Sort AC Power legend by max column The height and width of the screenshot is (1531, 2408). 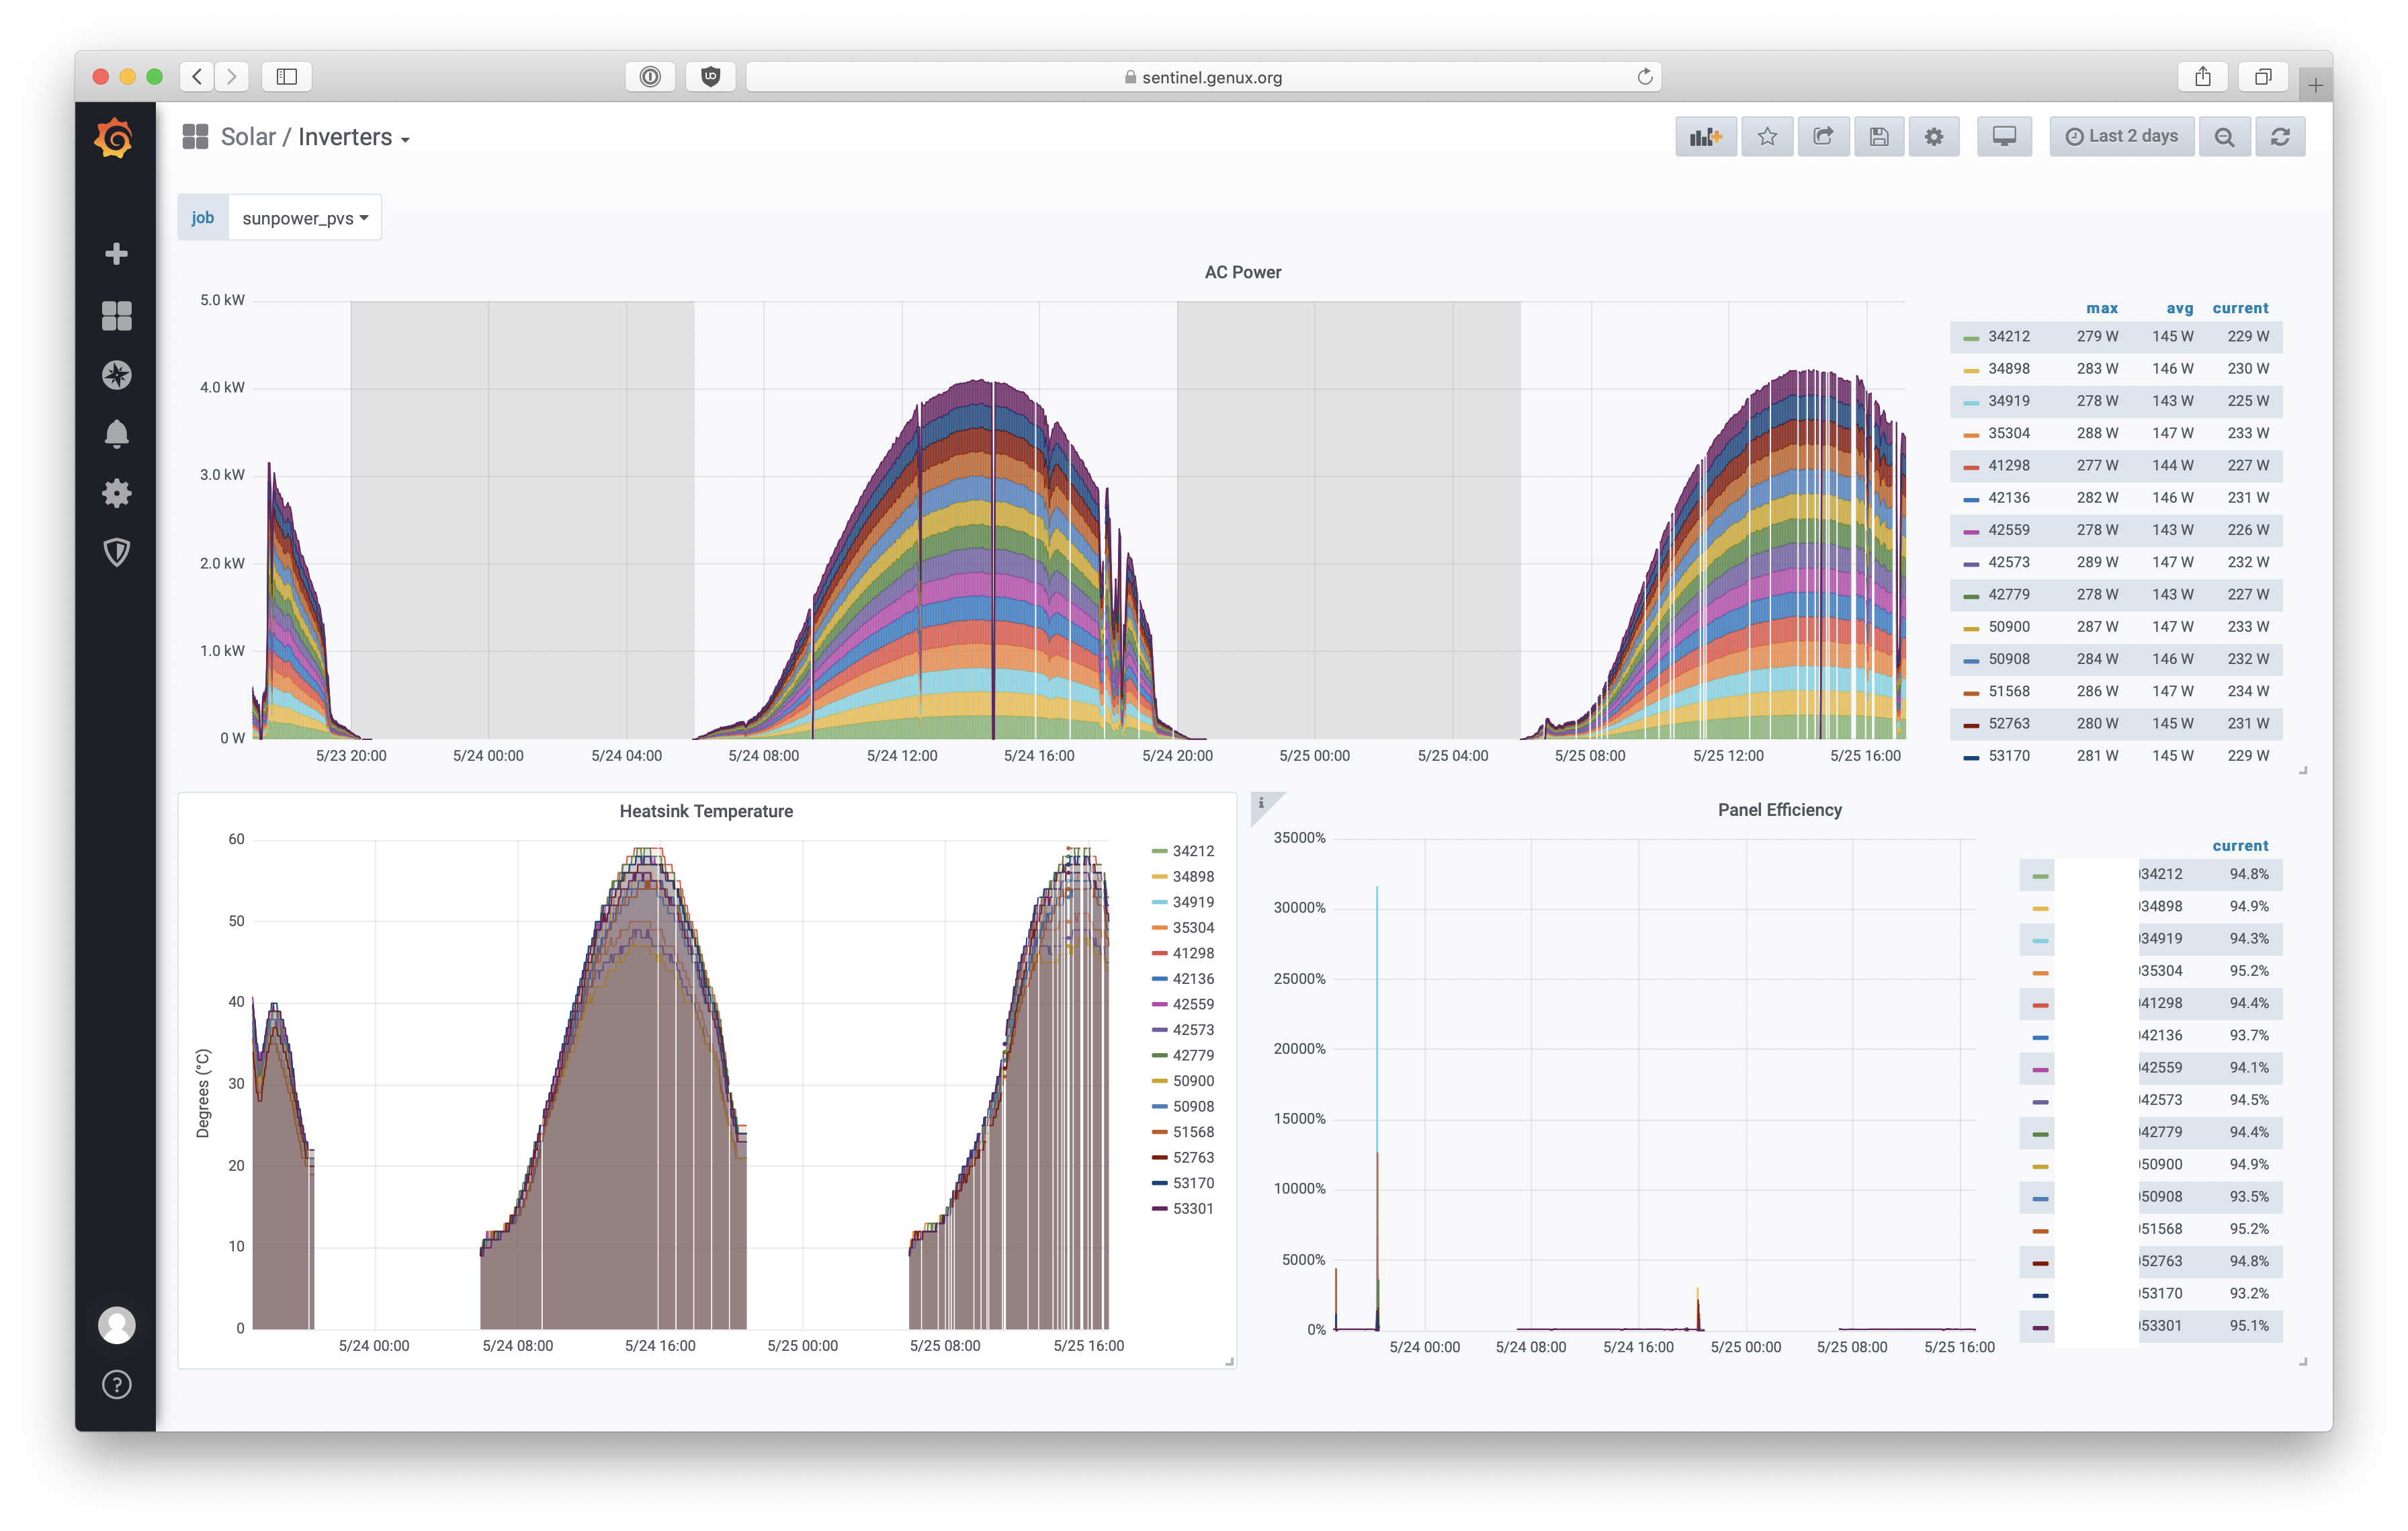point(2101,308)
